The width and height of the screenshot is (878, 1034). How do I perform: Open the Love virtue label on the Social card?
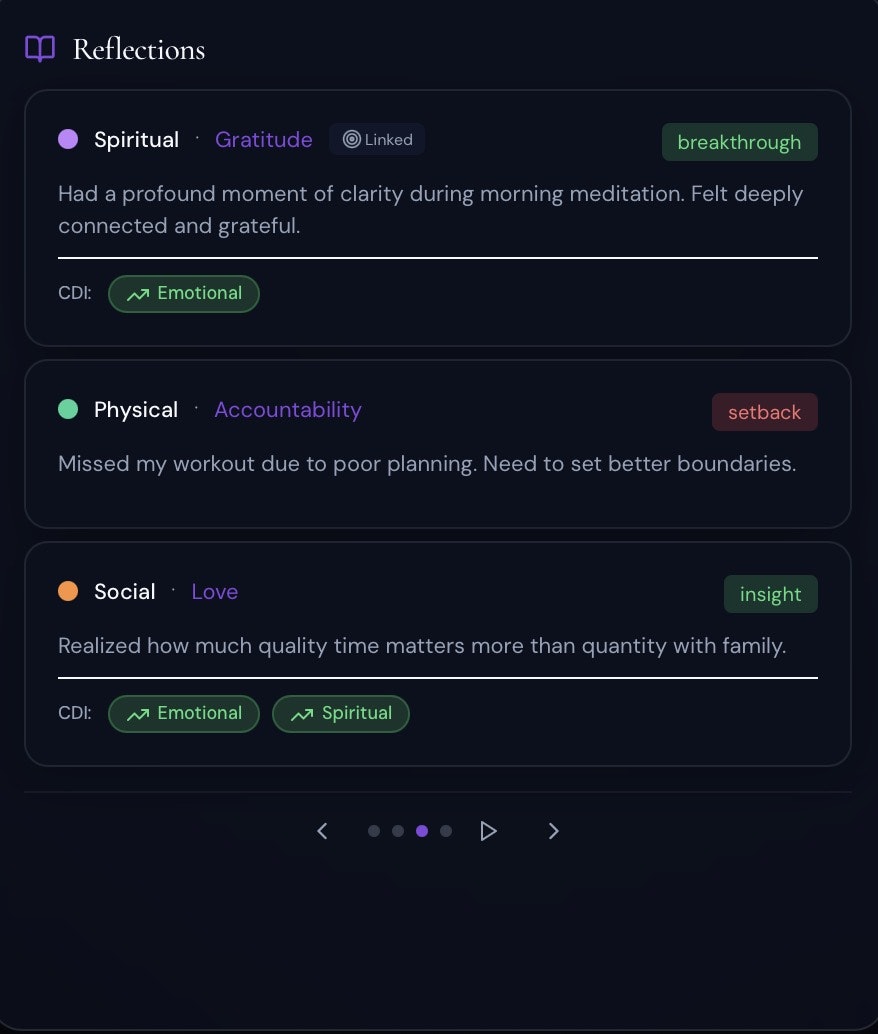(214, 591)
